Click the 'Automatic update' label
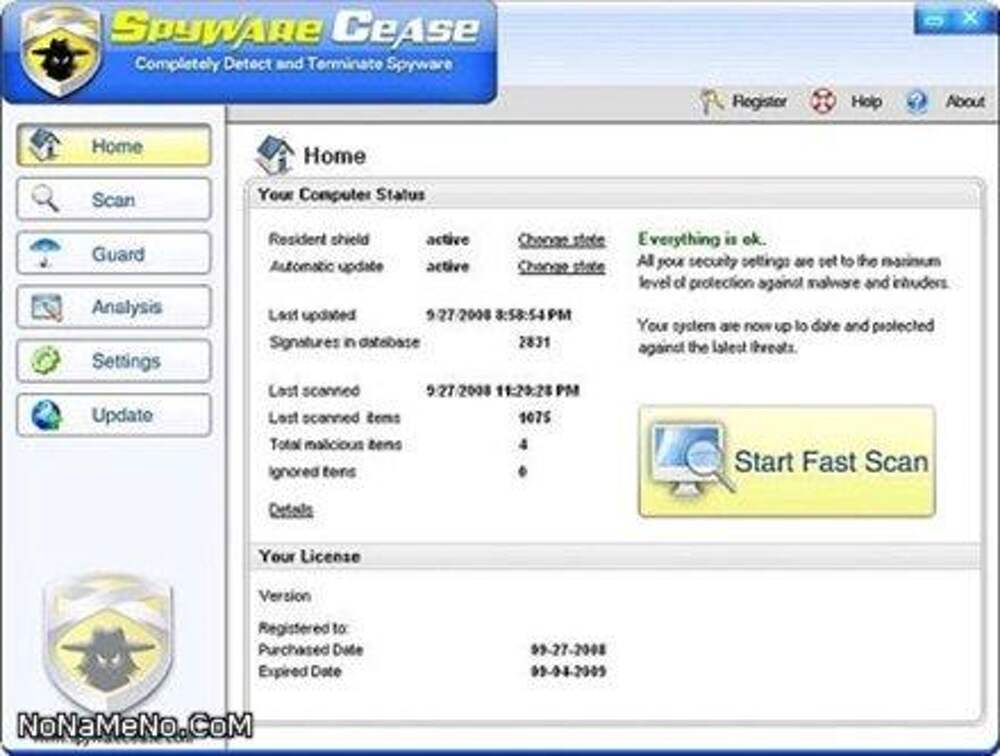 tap(326, 267)
